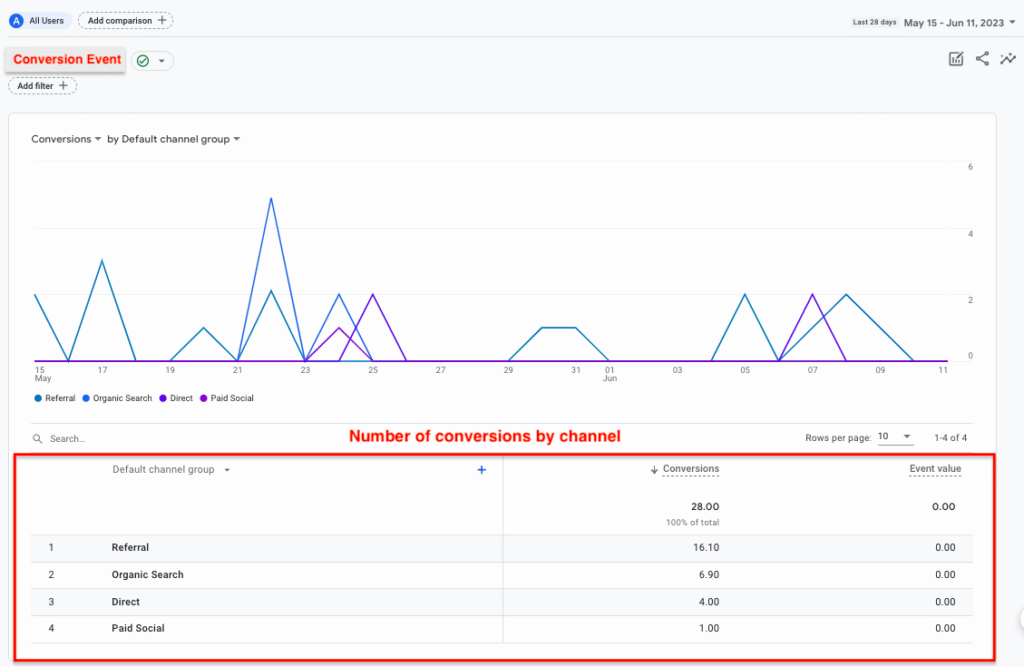Toggle the Direct legend color dot
Screen dimensions: 1024x667
[165, 398]
